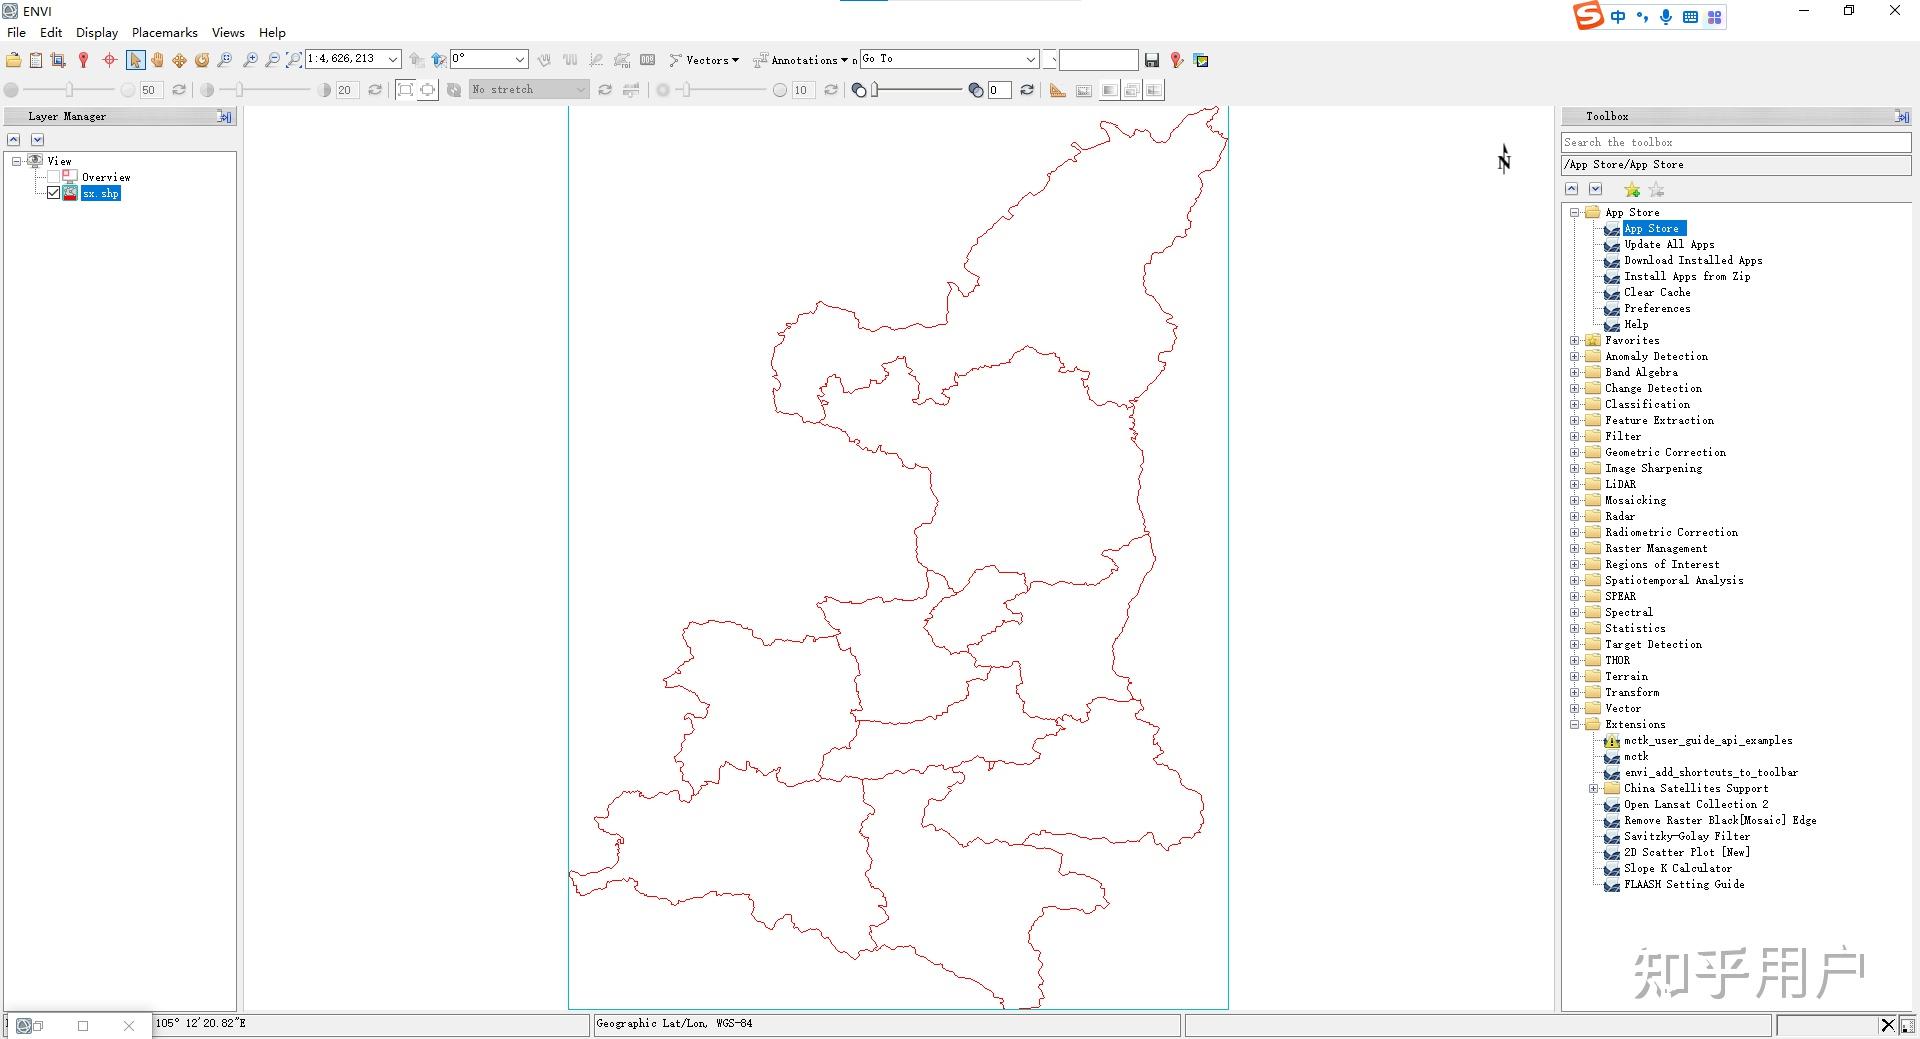Open the No stretch dropdown

point(580,90)
